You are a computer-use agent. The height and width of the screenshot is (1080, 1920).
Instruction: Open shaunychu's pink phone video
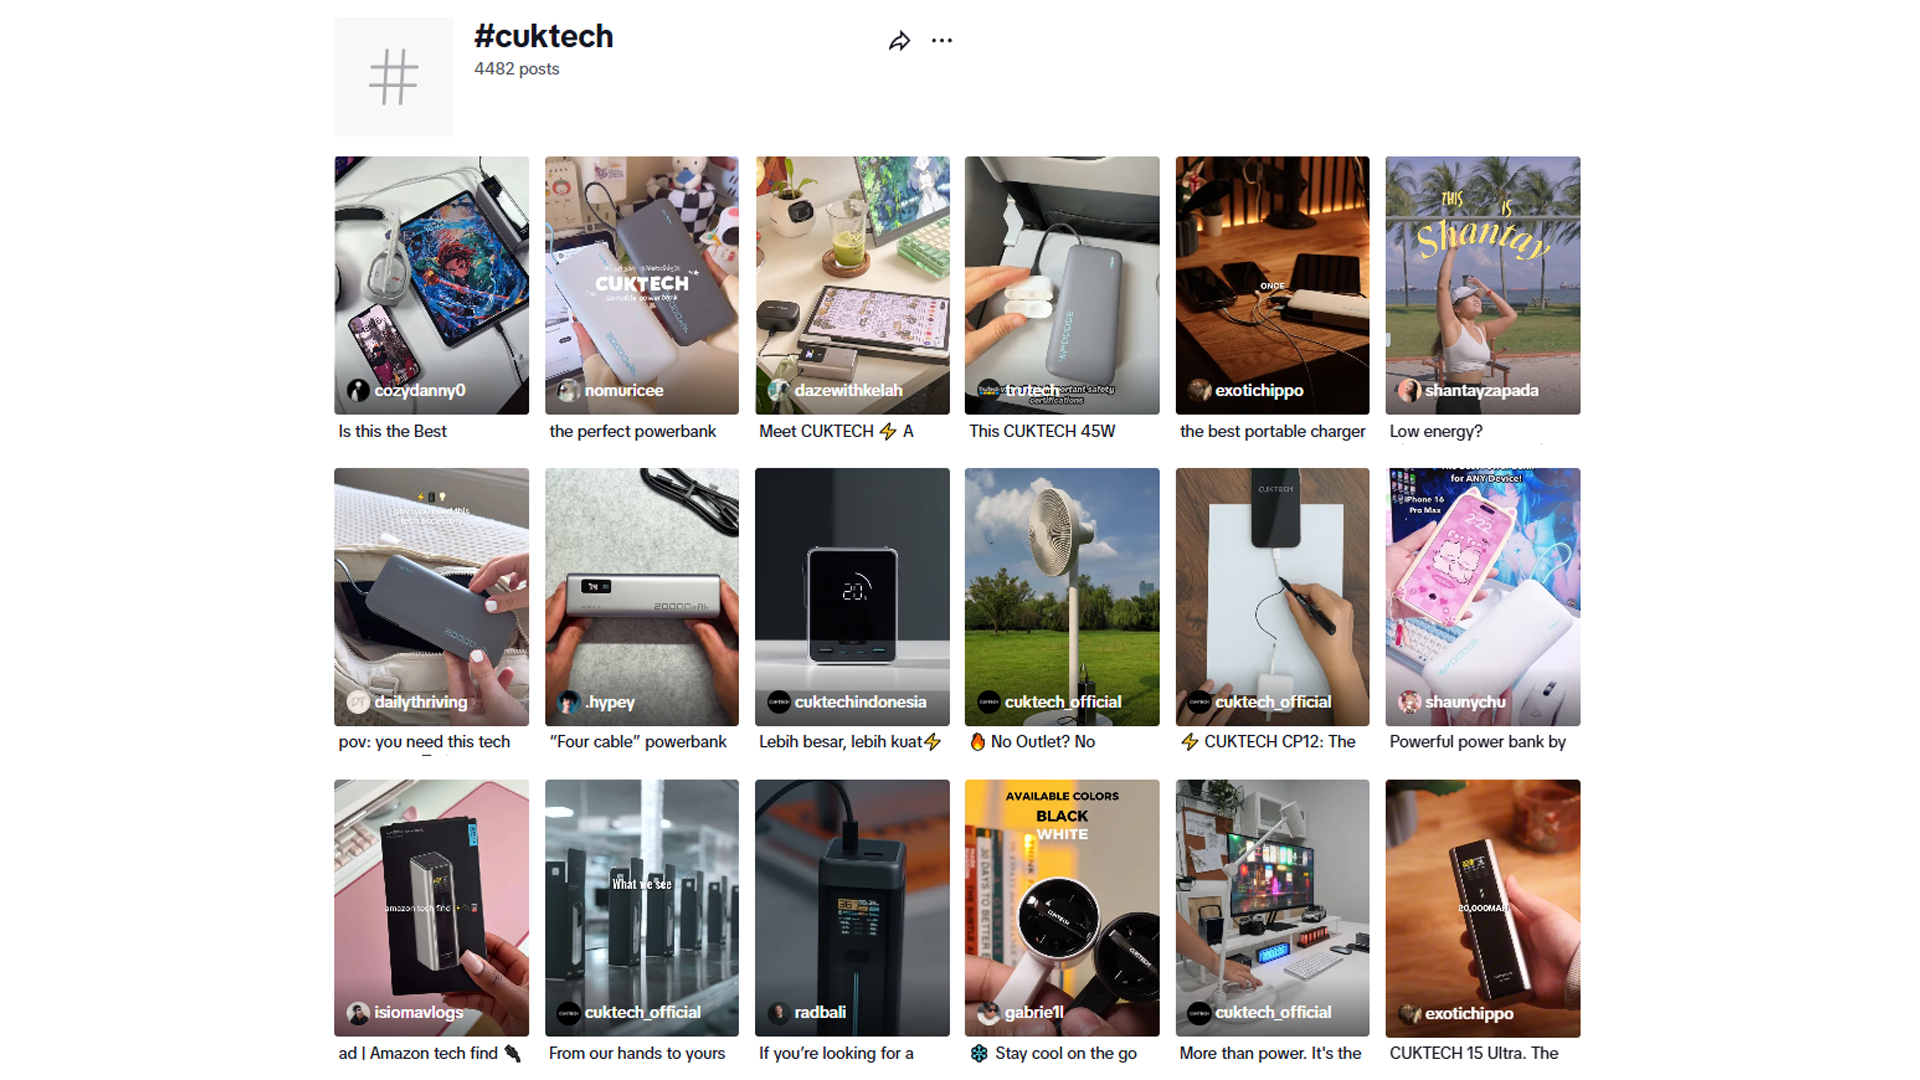click(x=1483, y=597)
